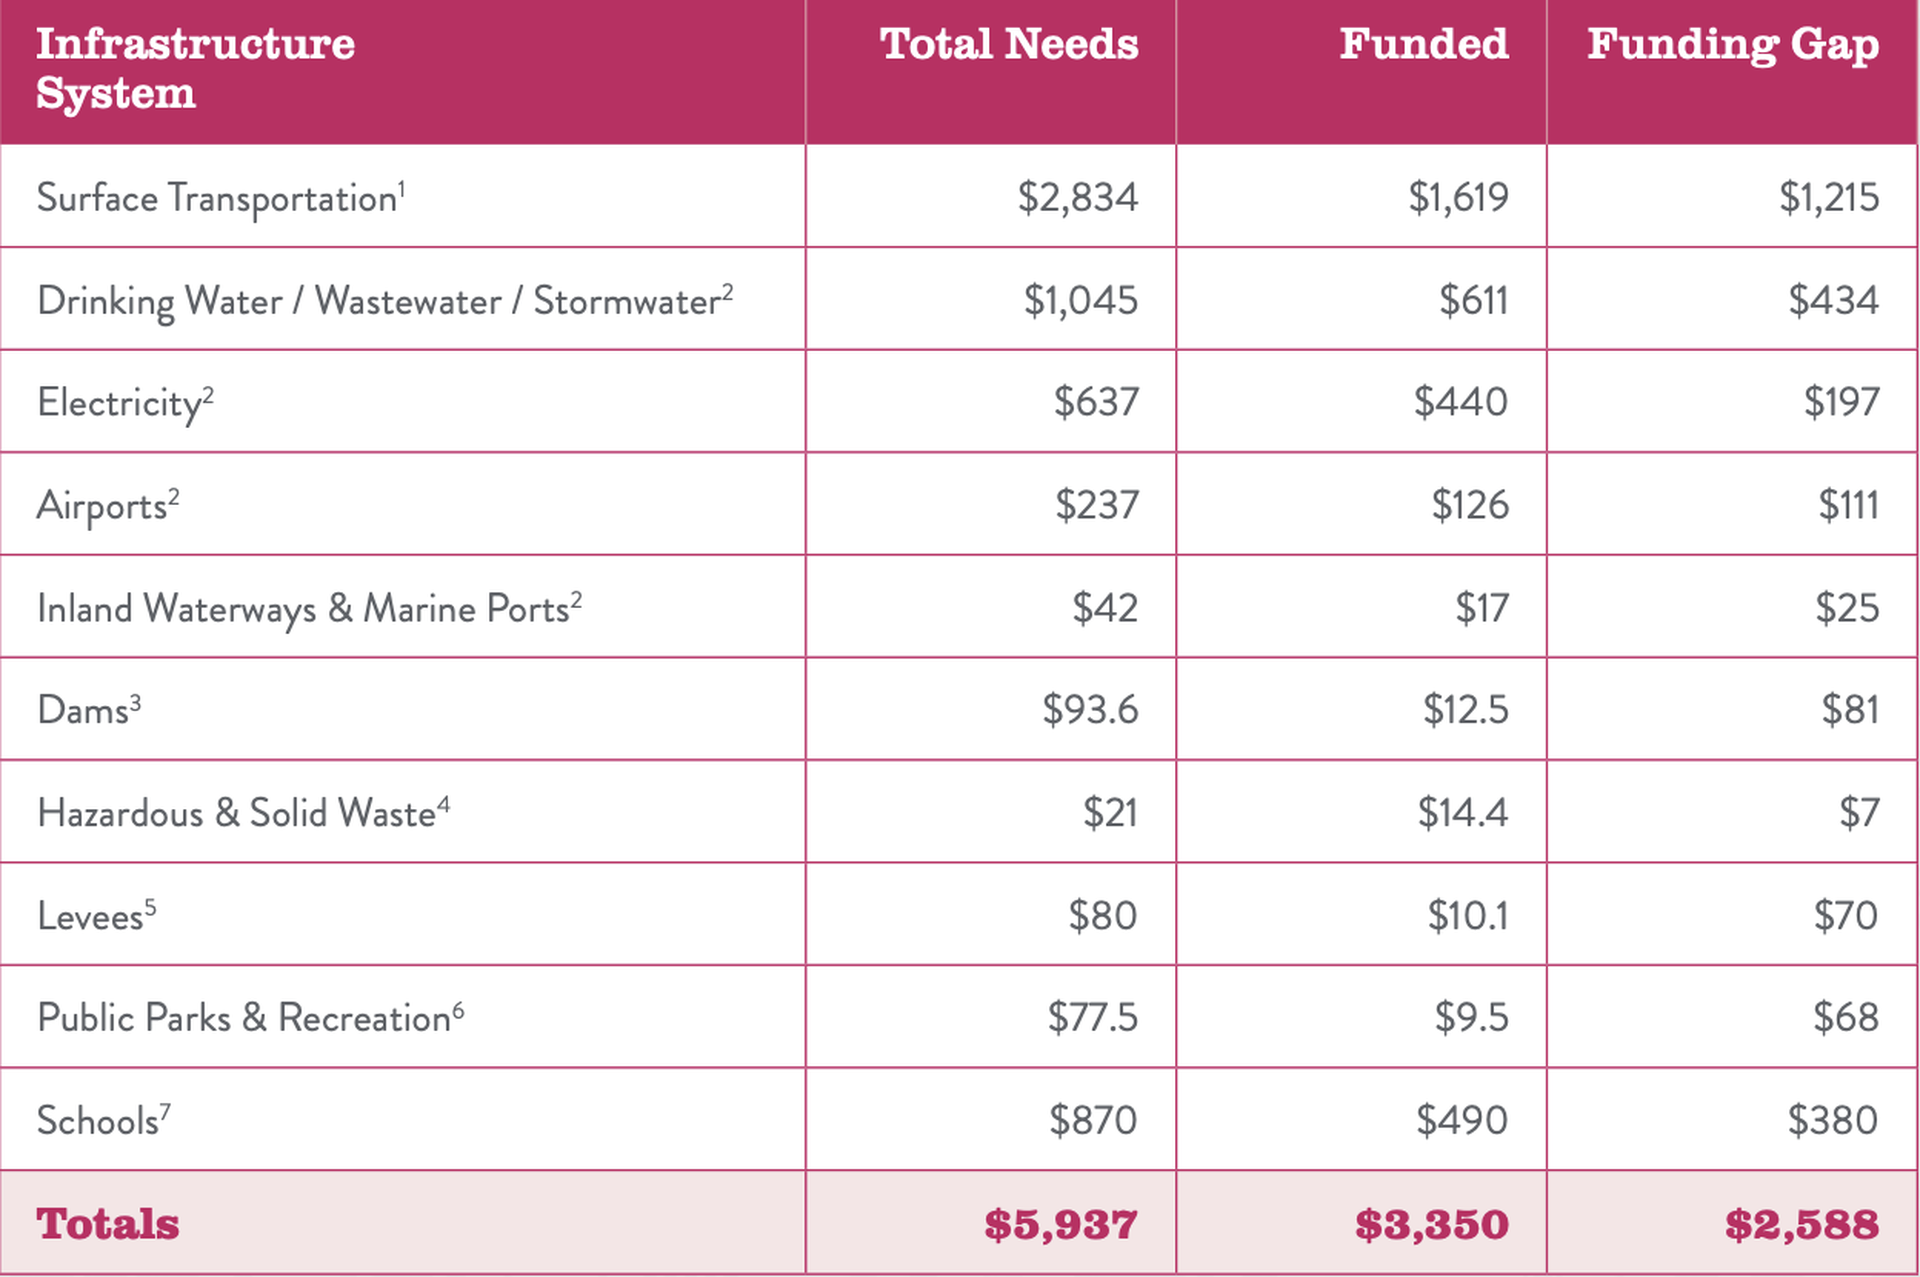The image size is (1920, 1277).
Task: Select the $3,350 total funded value
Action: (x=1432, y=1225)
